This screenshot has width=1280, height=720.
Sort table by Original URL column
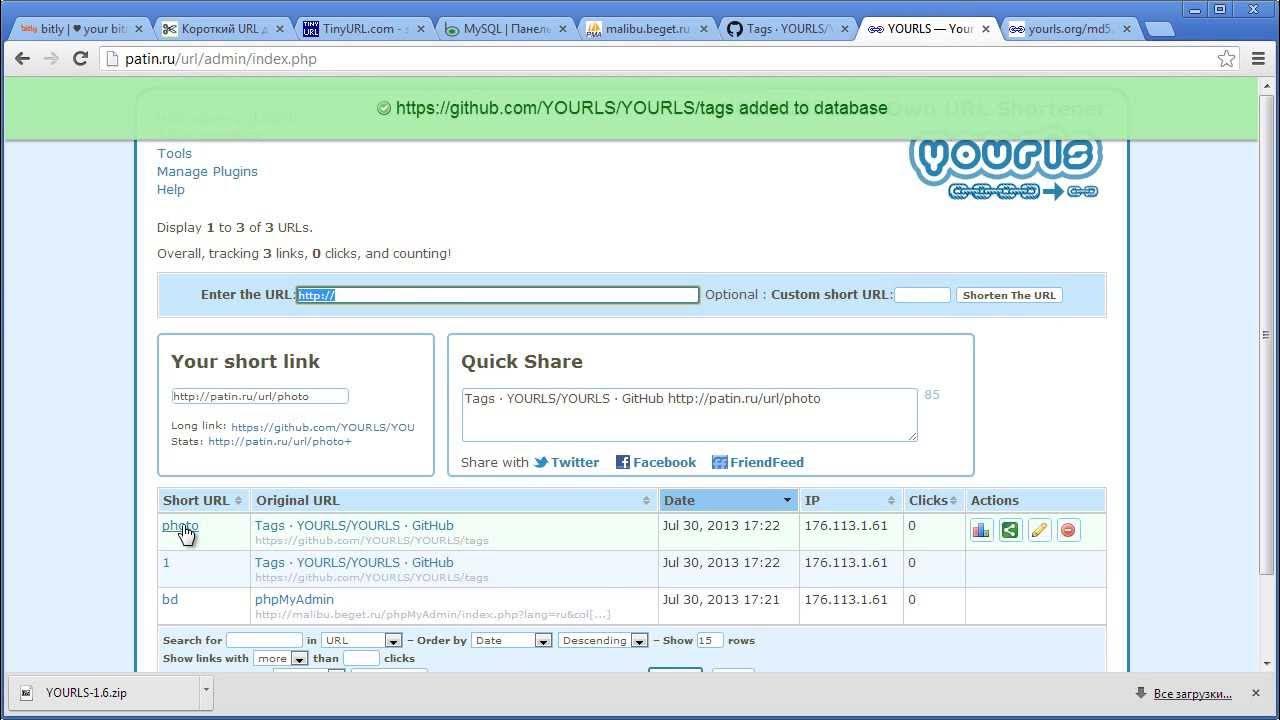pos(453,500)
